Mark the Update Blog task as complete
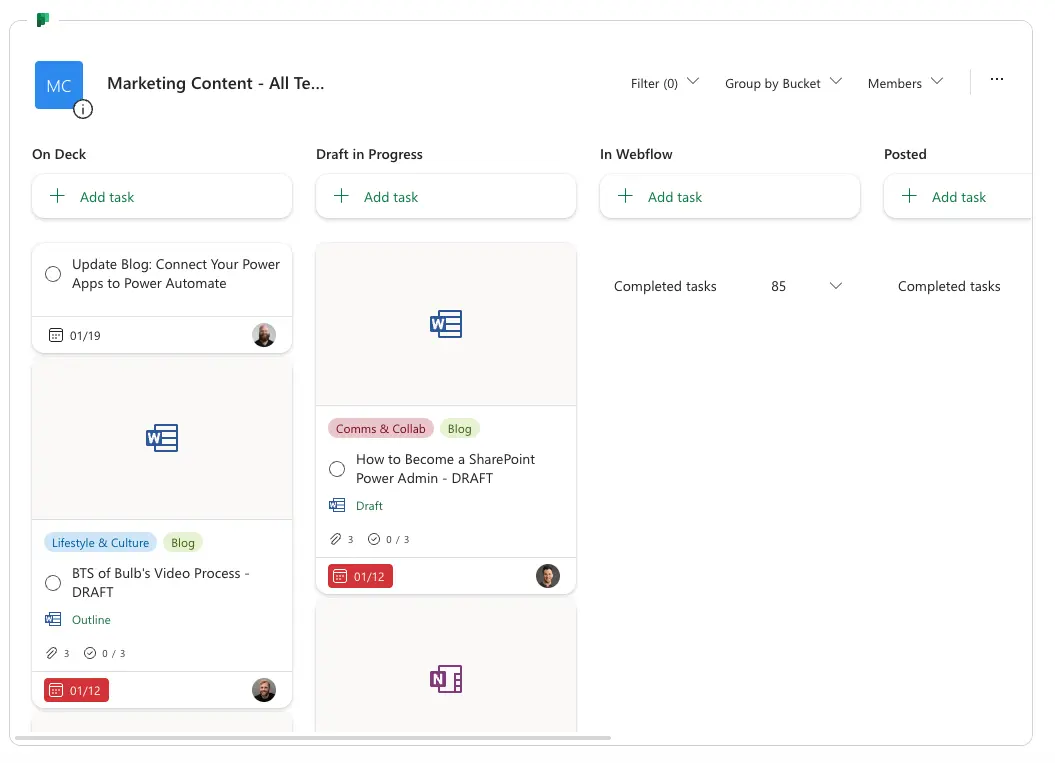This screenshot has width=1055, height=763. 53,273
